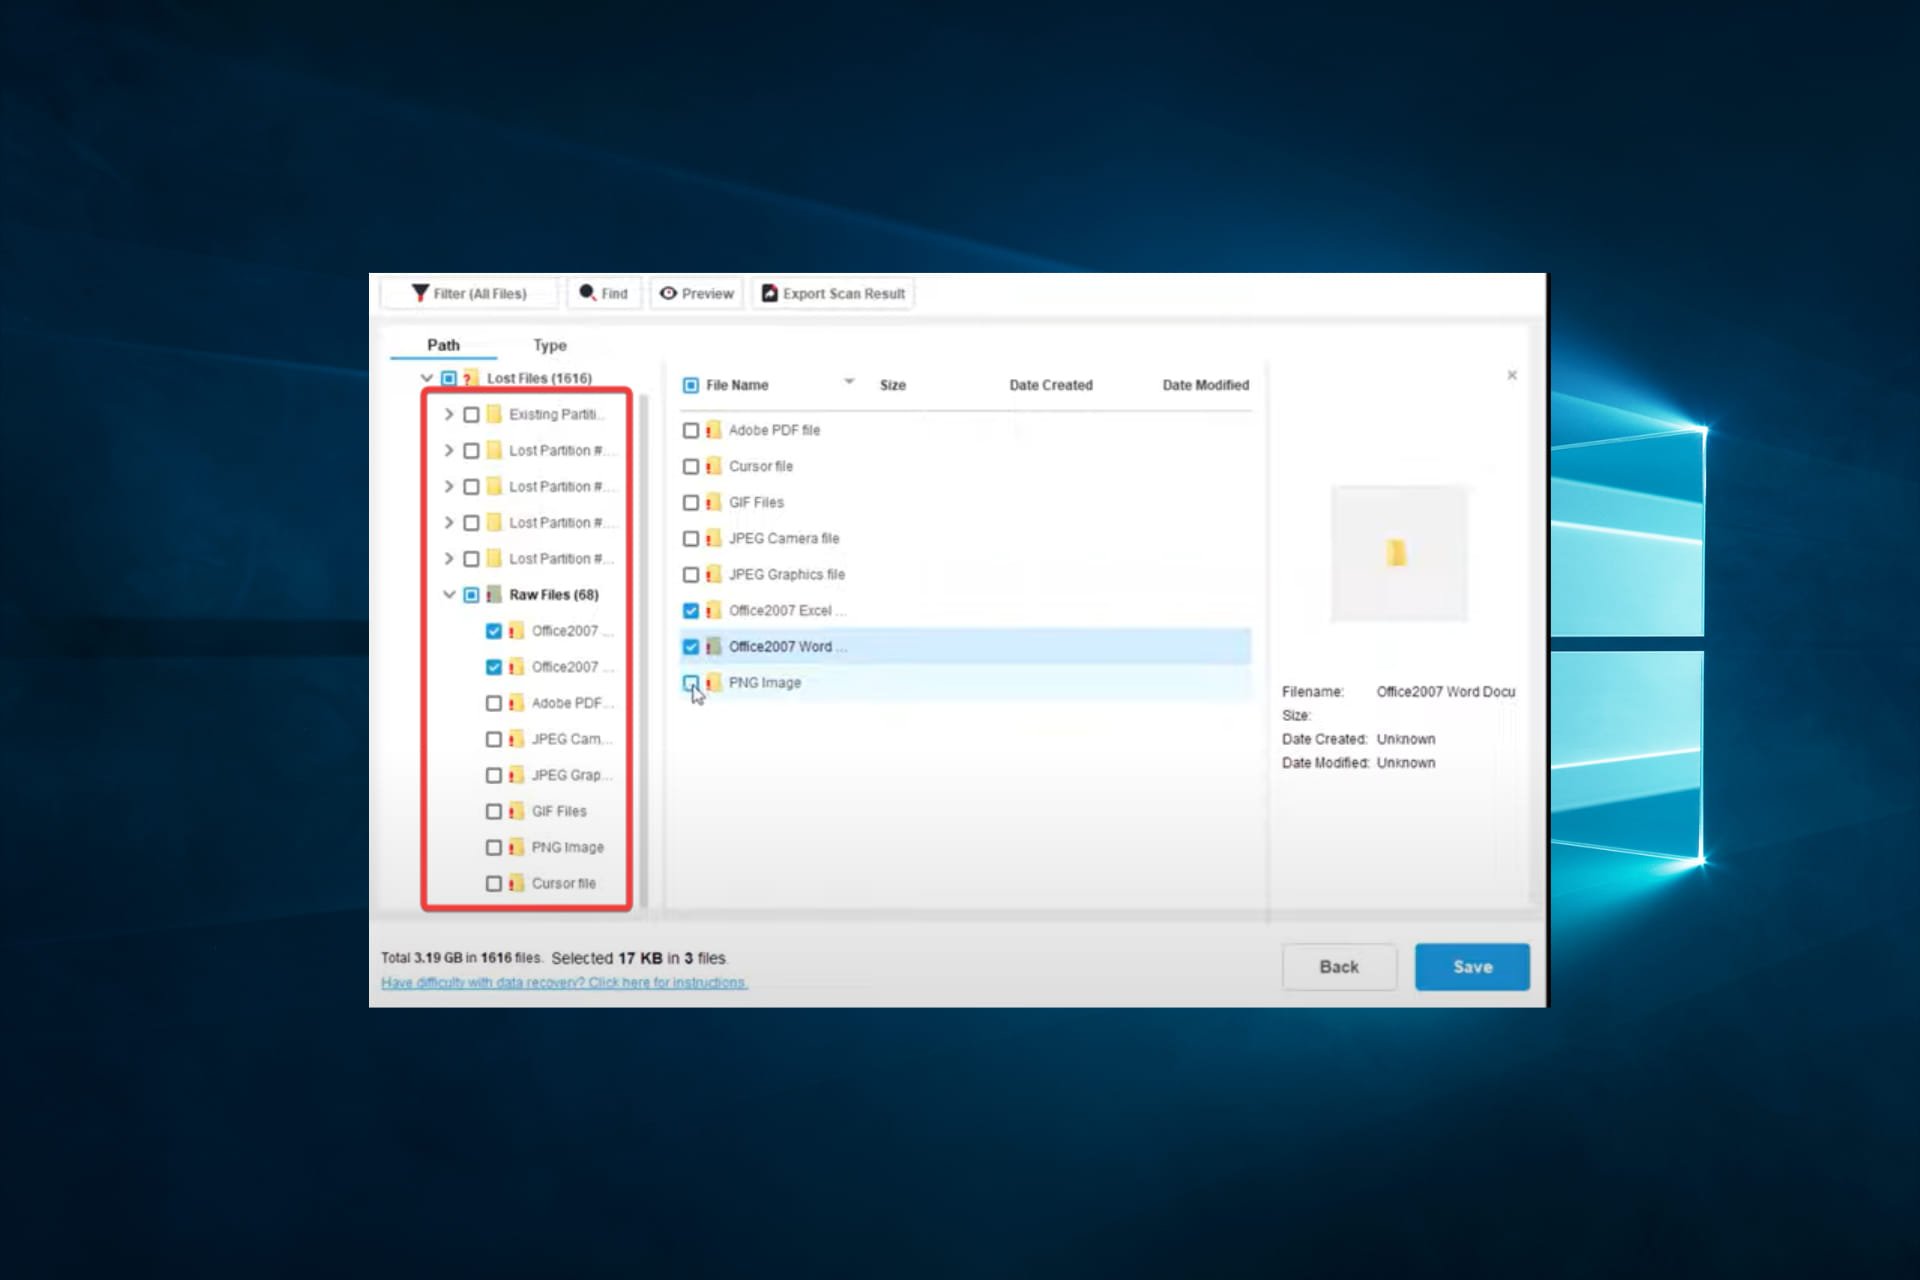Close the preview pane with the X
1920x1280 pixels.
(x=1512, y=375)
